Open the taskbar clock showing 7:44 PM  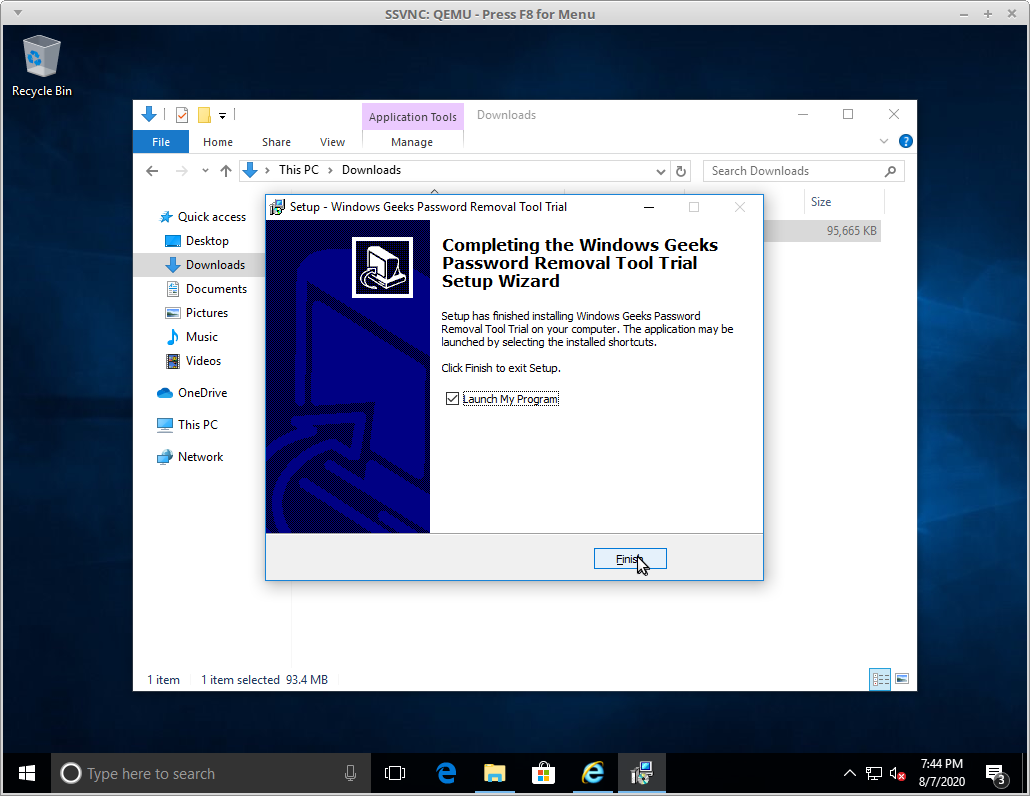tap(941, 773)
